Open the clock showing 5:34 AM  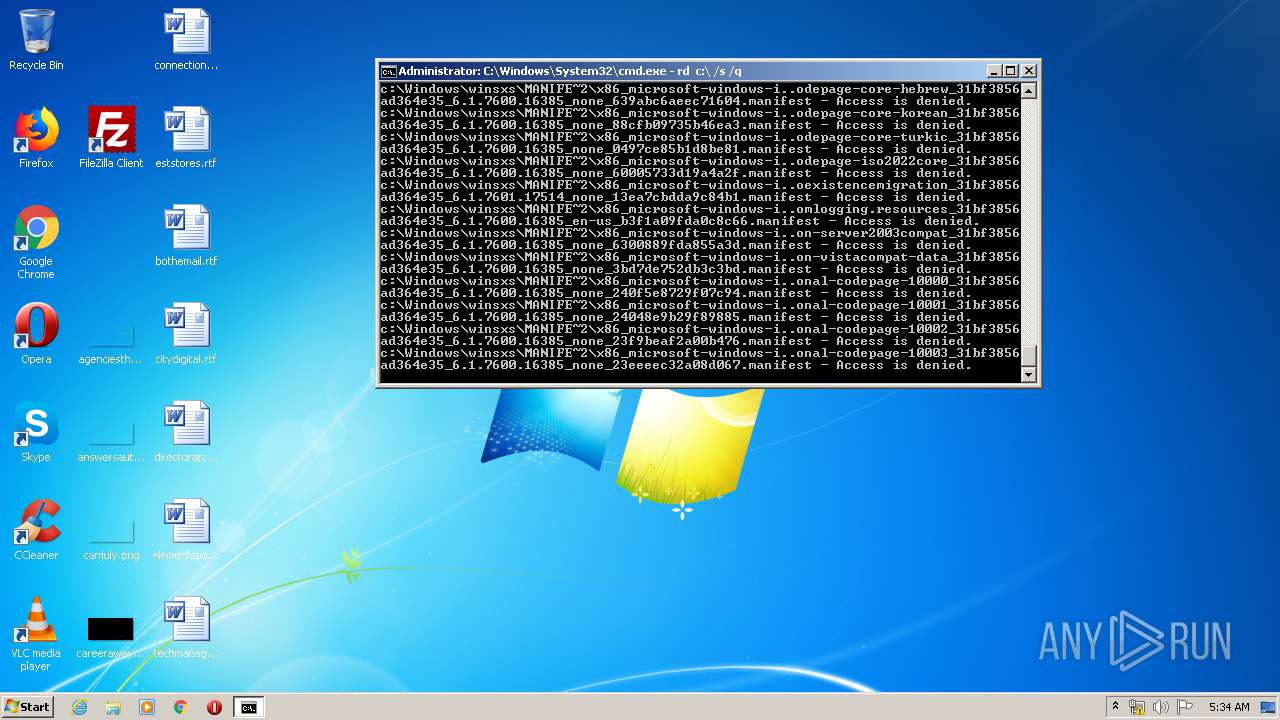point(1229,707)
